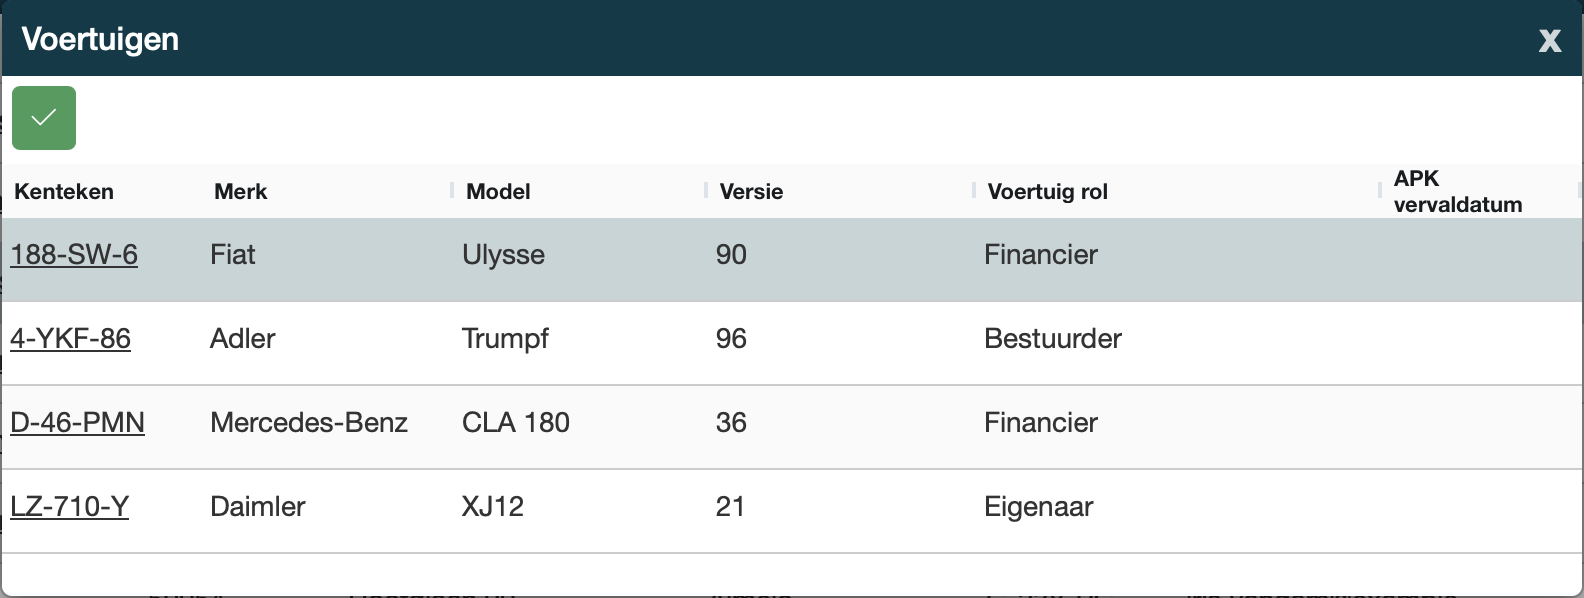Sort by Model column header

point(498,192)
